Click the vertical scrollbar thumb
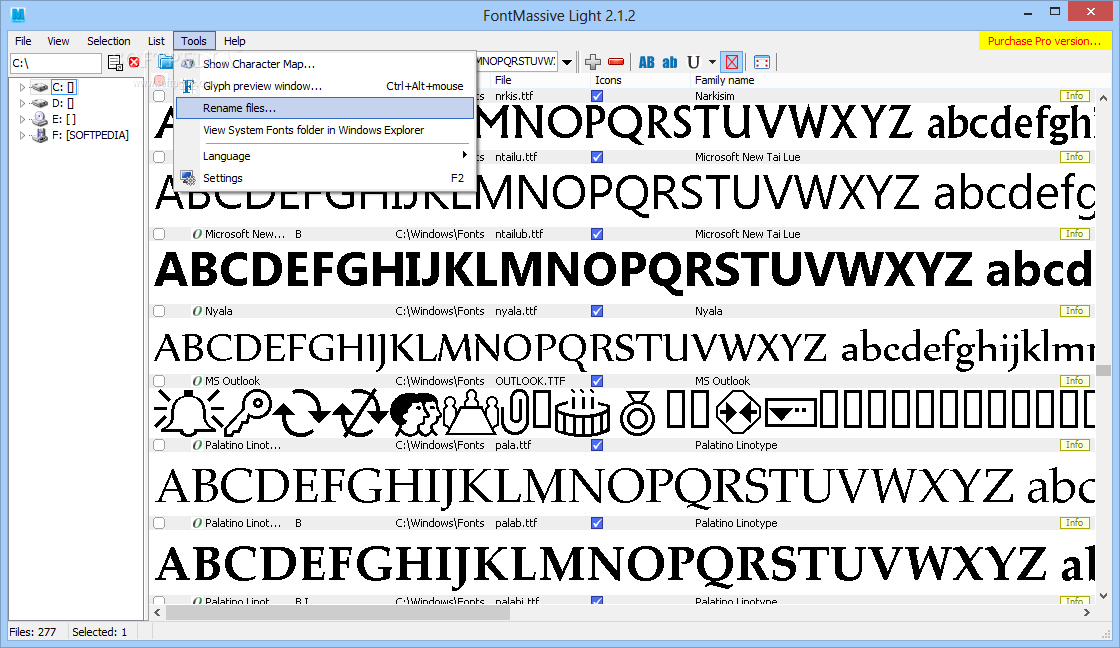Viewport: 1120px width, 648px height. (x=1104, y=370)
